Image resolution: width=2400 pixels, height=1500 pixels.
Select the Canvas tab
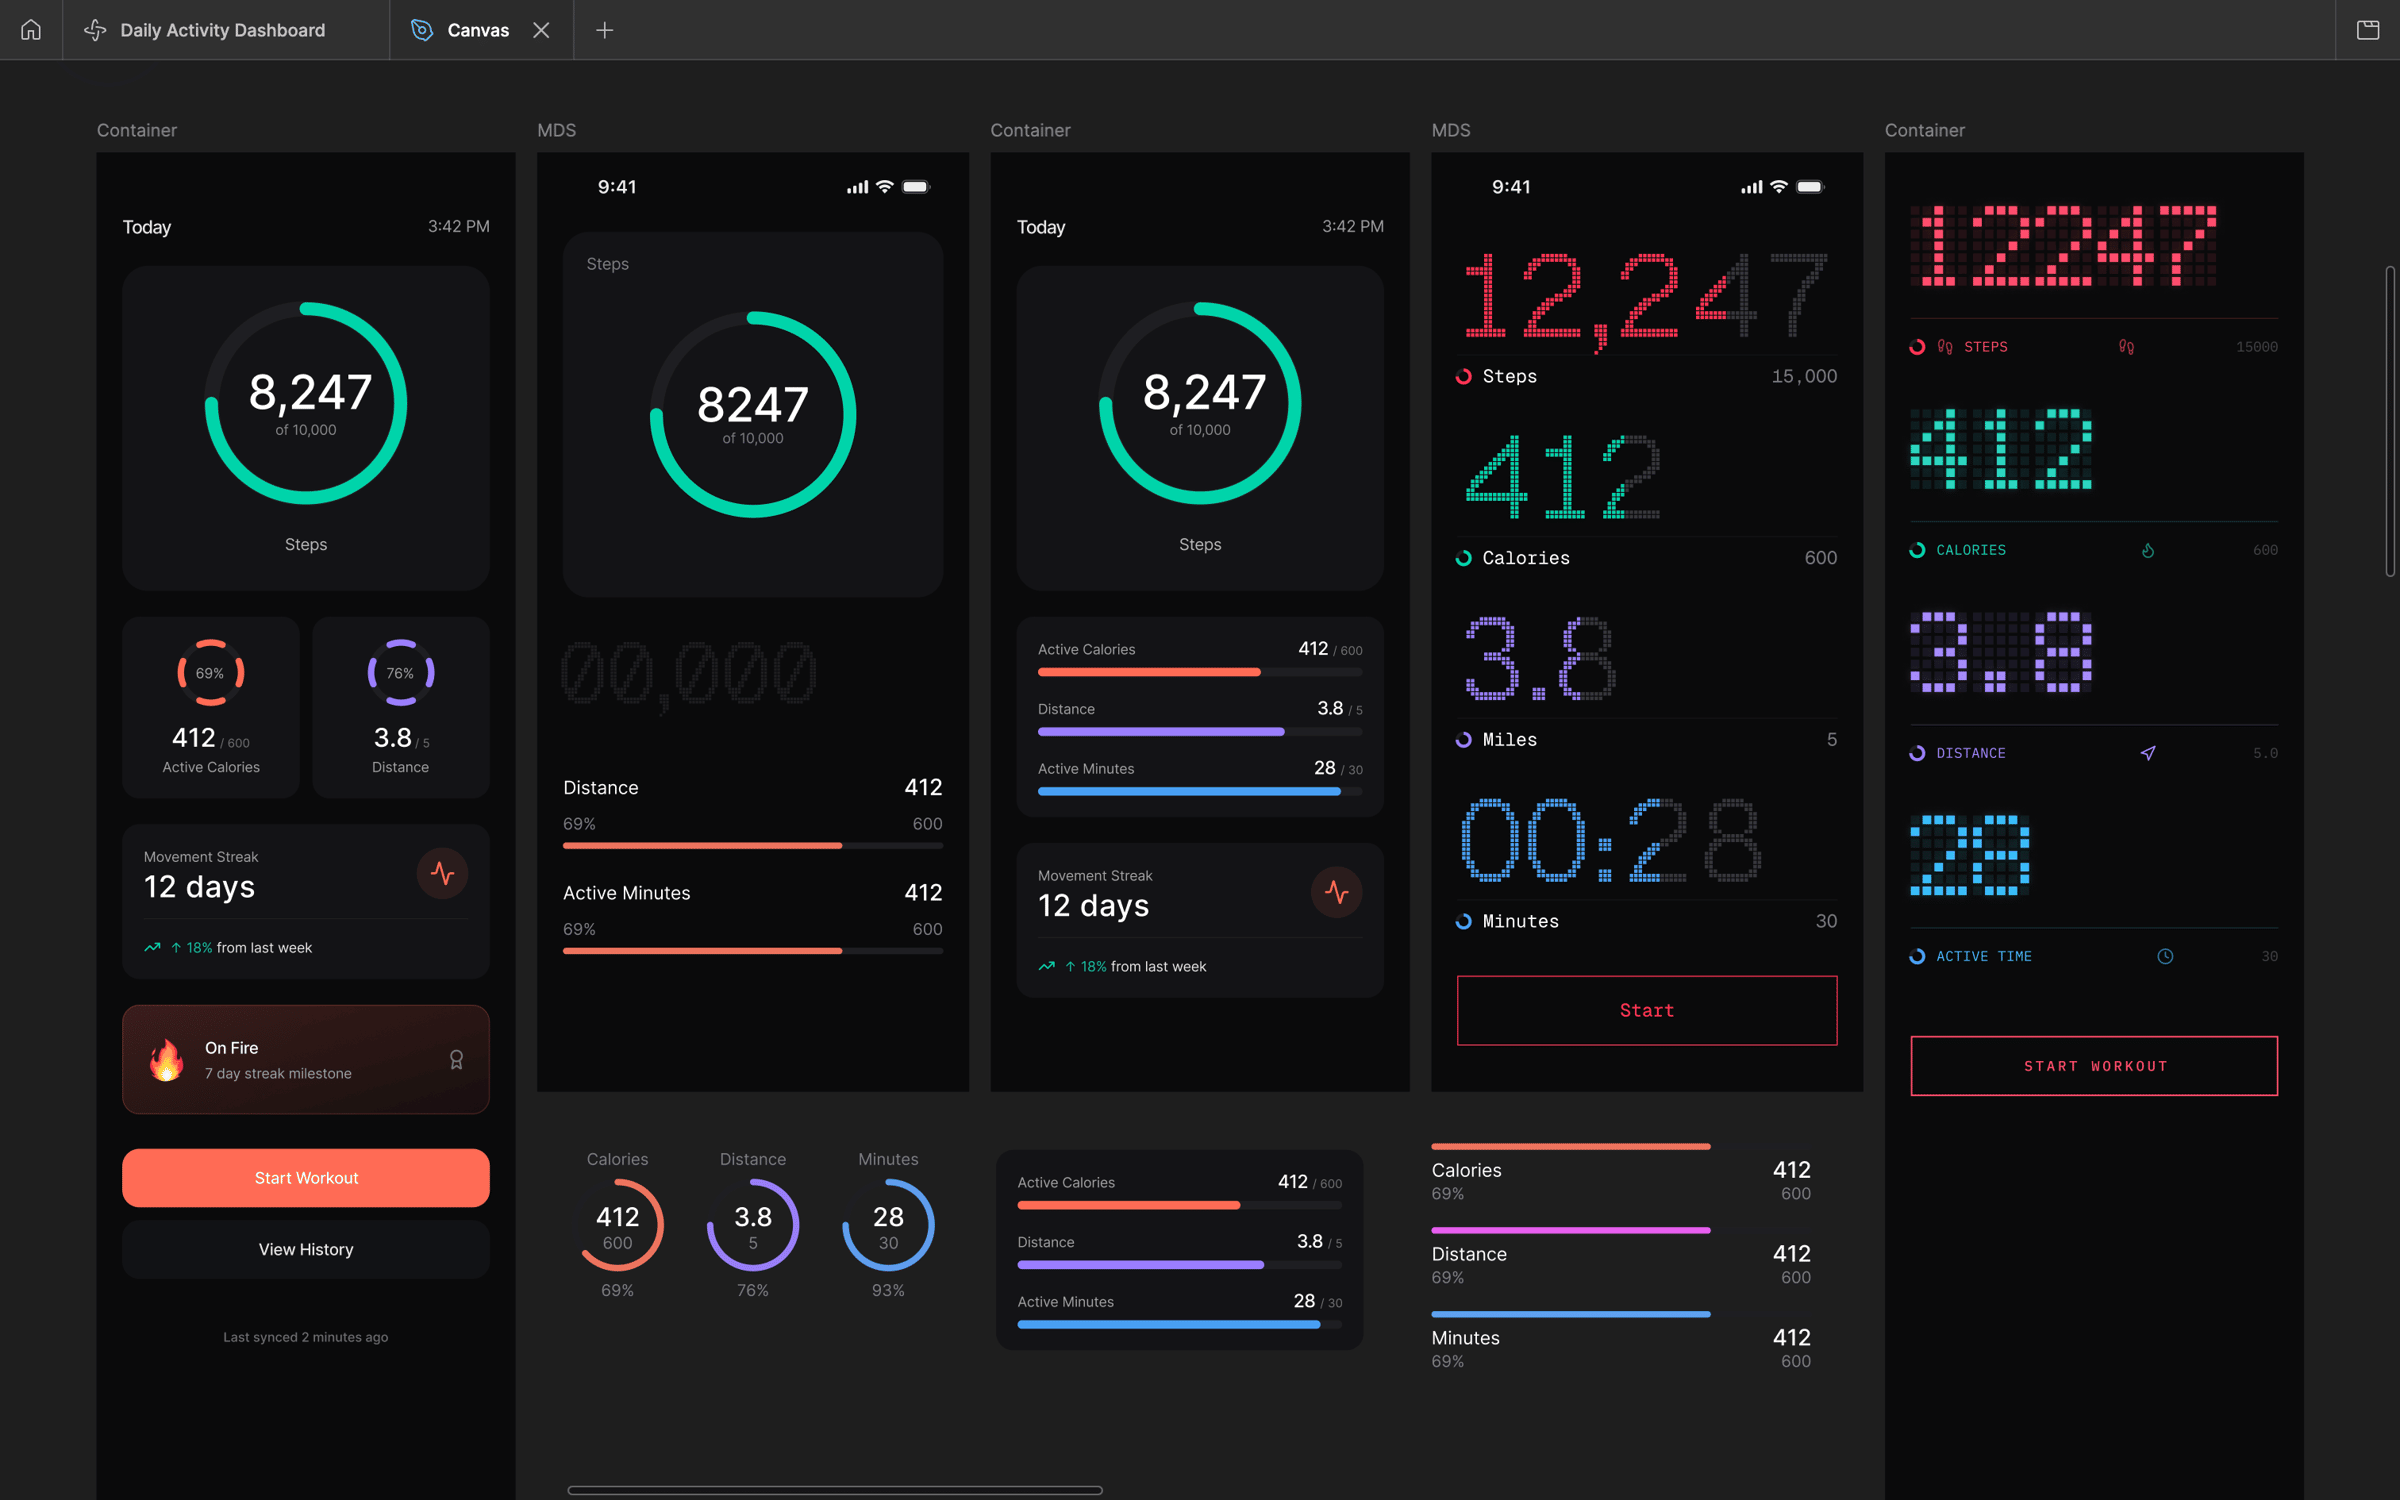click(x=460, y=30)
